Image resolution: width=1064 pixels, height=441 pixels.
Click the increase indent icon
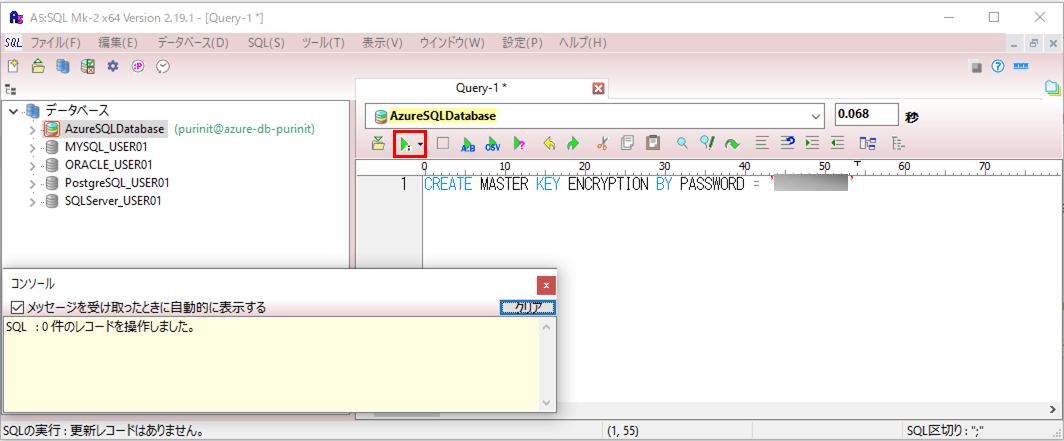tap(812, 143)
